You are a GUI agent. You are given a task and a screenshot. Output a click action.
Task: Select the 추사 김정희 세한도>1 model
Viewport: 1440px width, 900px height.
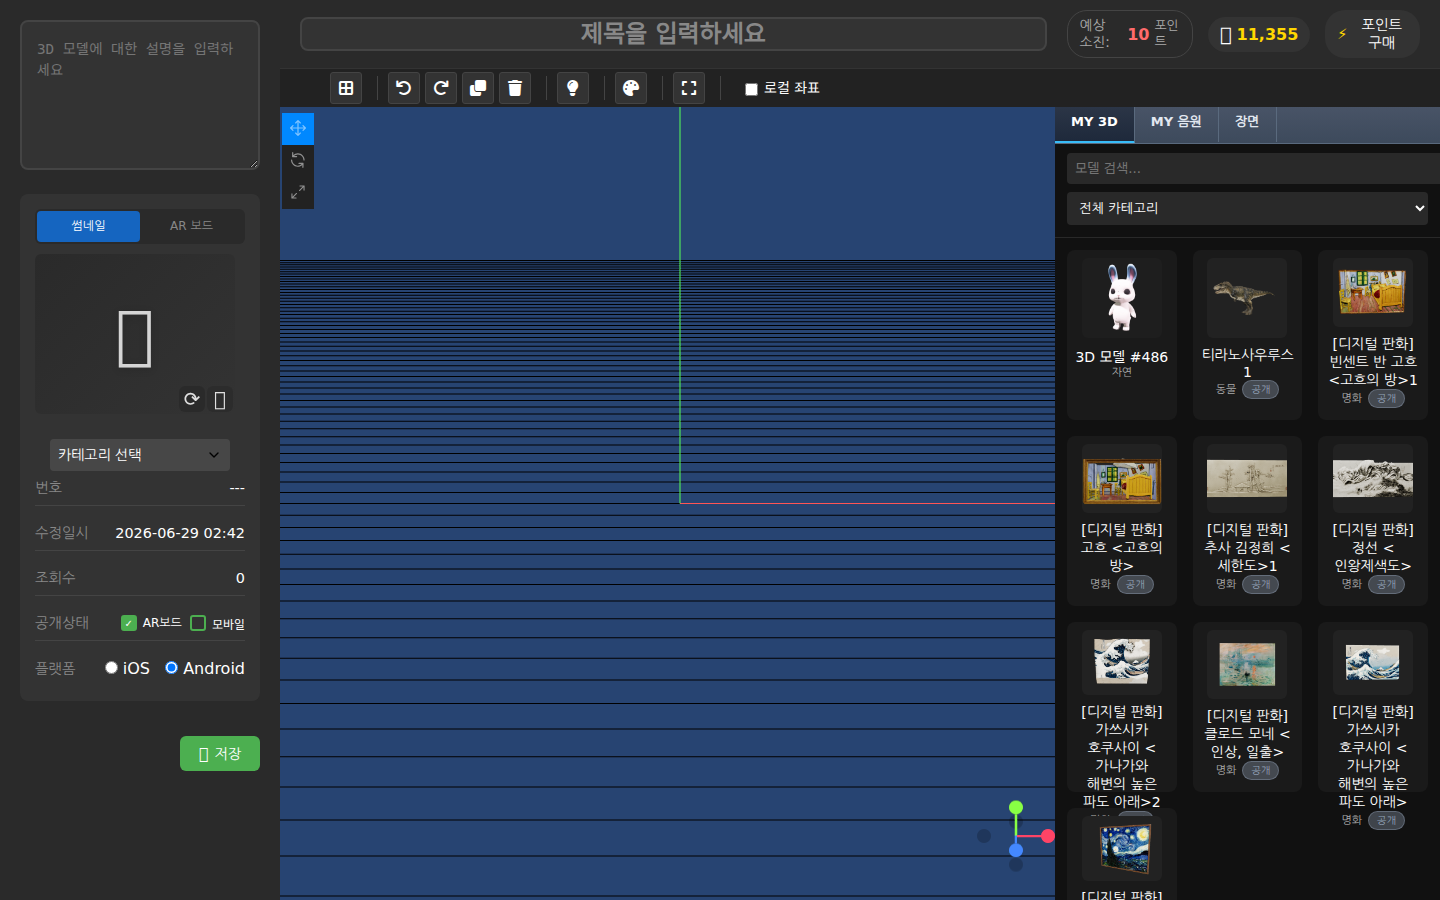pos(1247,521)
